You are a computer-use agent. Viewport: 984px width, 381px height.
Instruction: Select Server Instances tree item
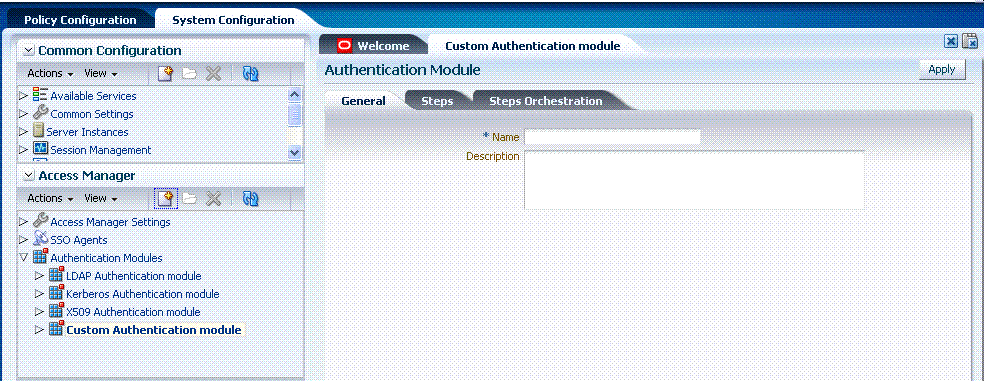[87, 132]
